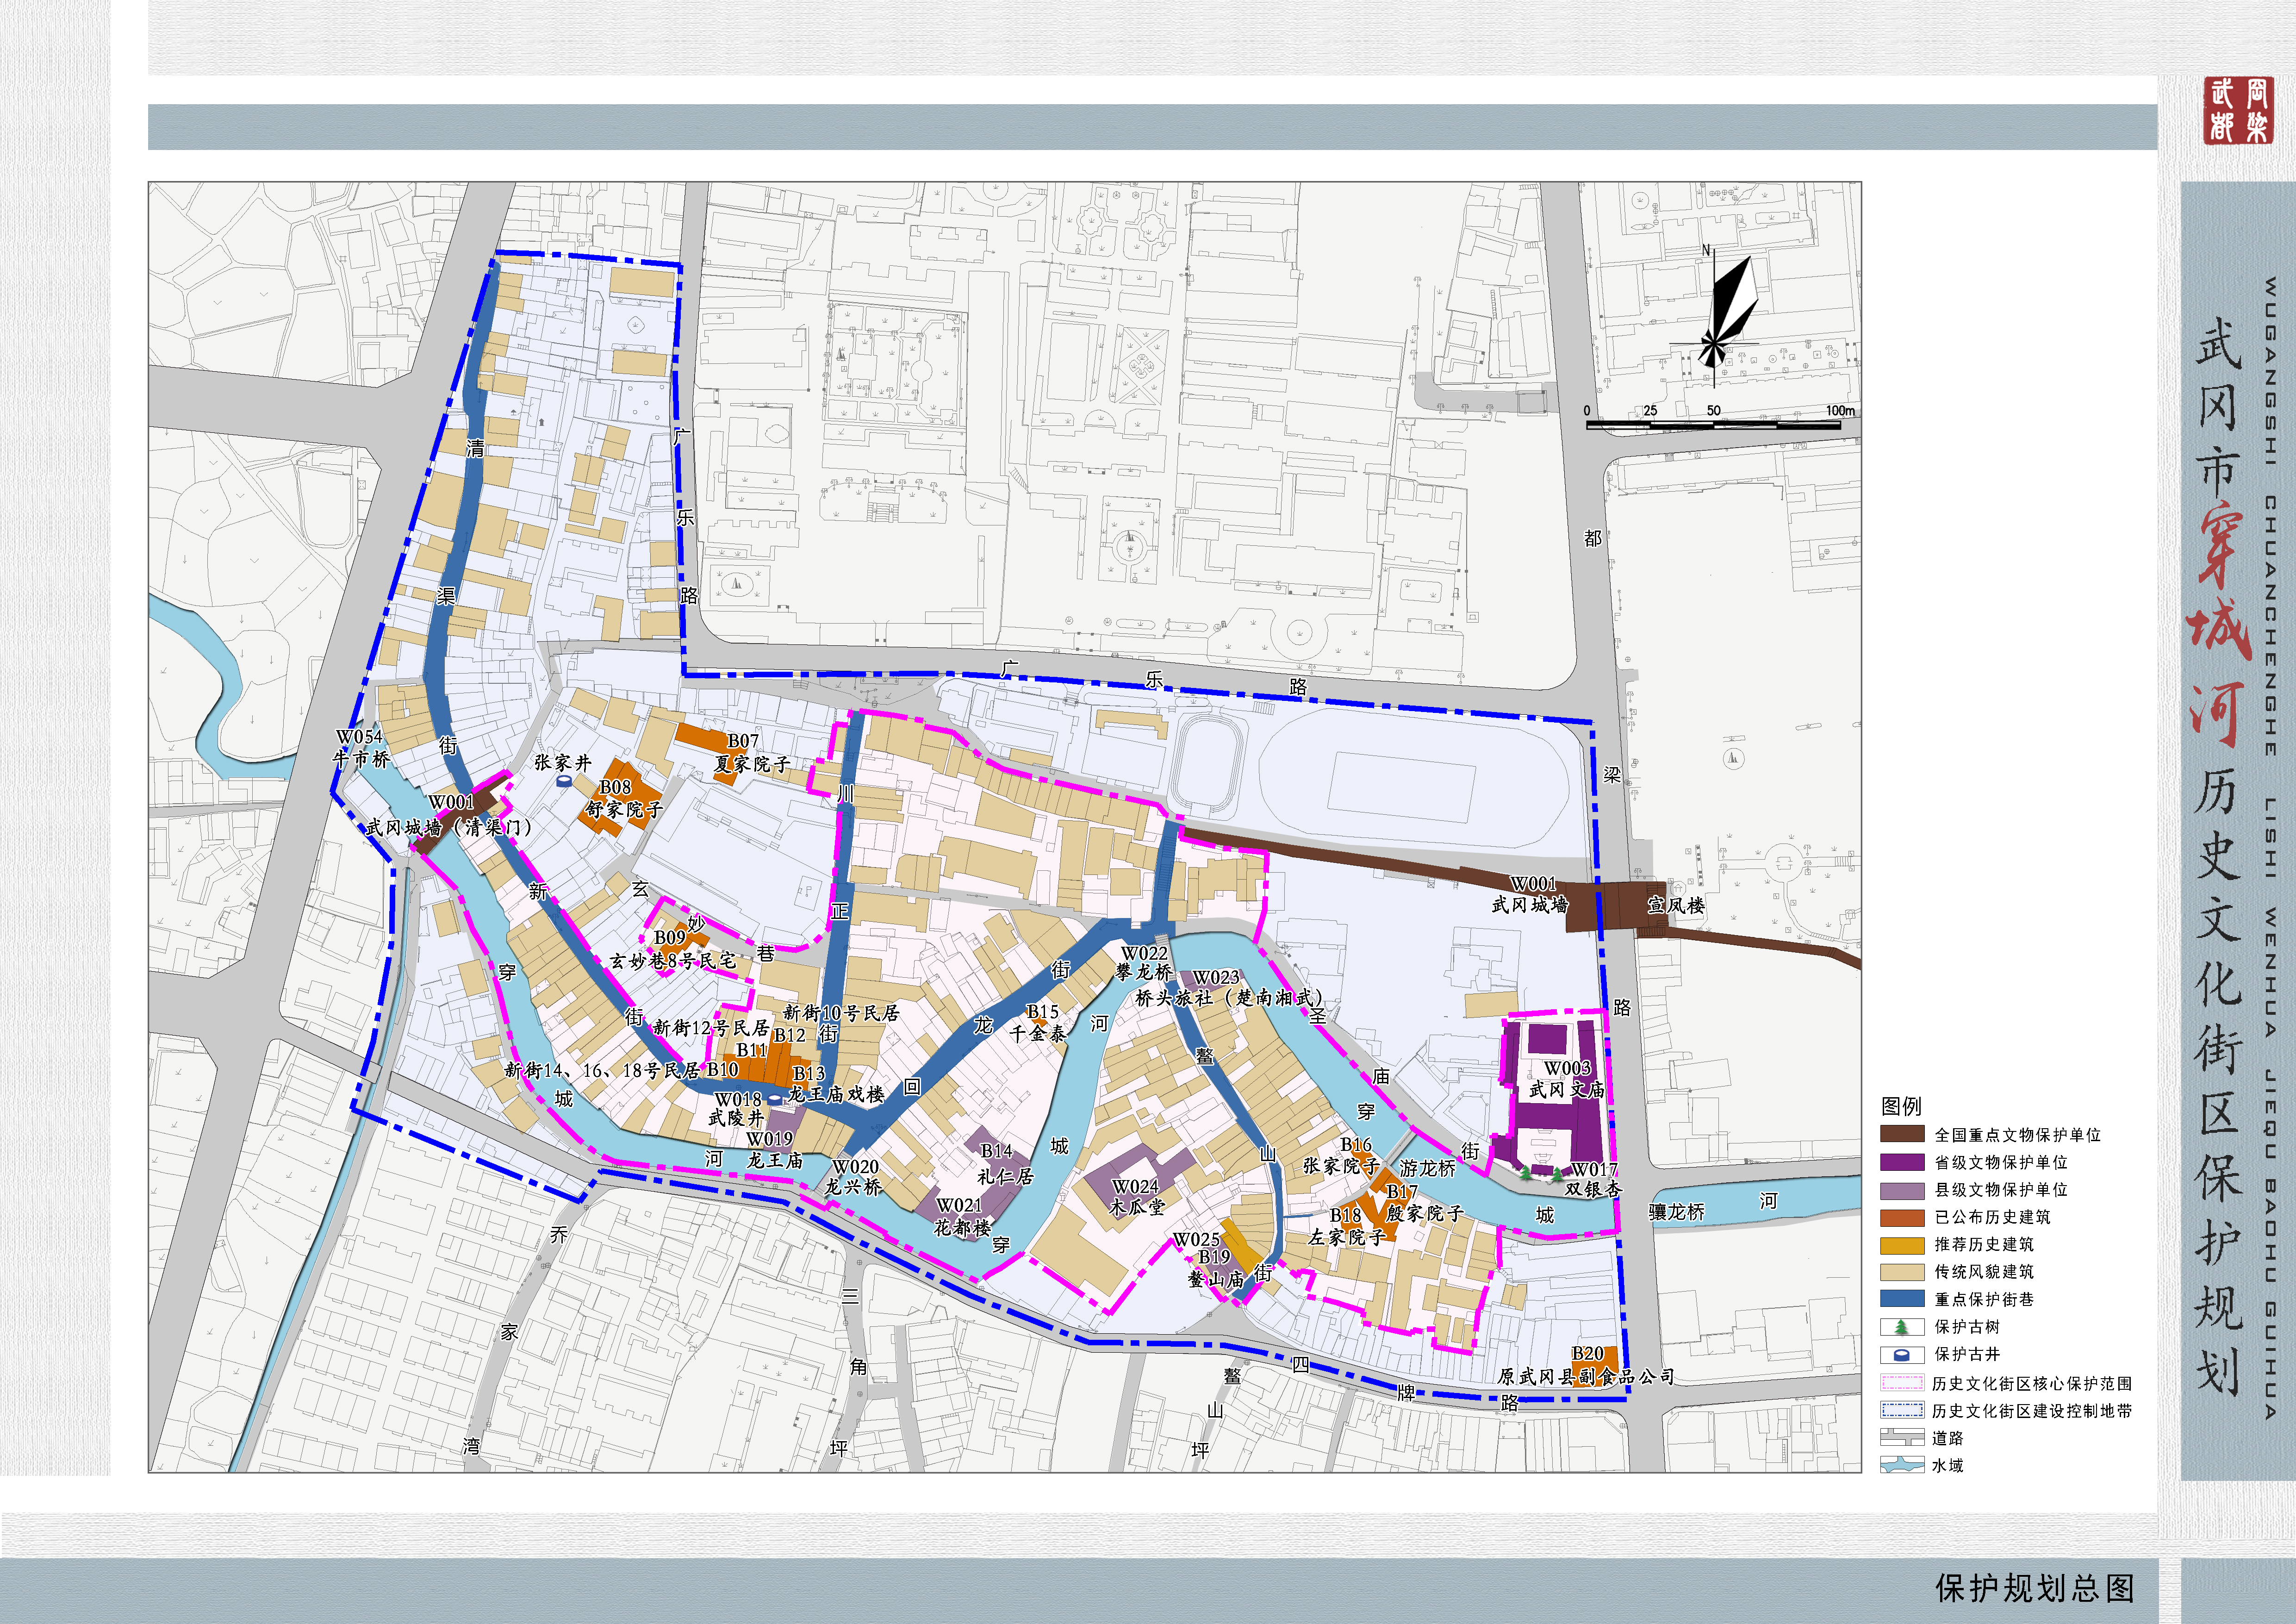Click the W022 攀龙桥 label

1144,962
